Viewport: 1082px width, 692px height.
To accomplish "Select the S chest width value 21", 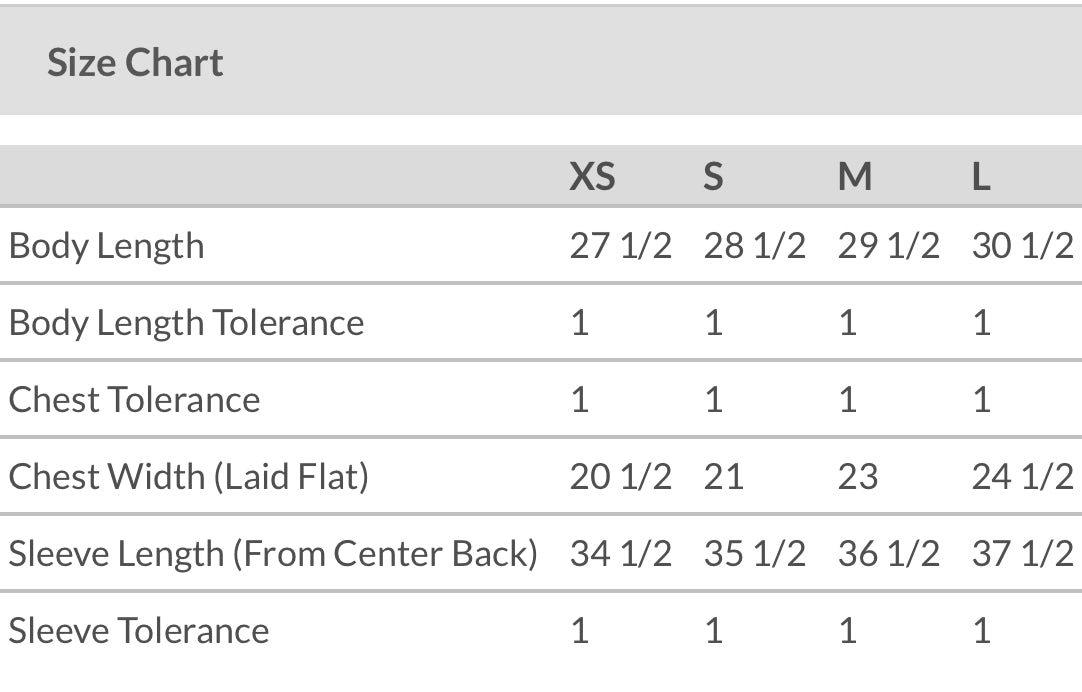I will (x=724, y=477).
